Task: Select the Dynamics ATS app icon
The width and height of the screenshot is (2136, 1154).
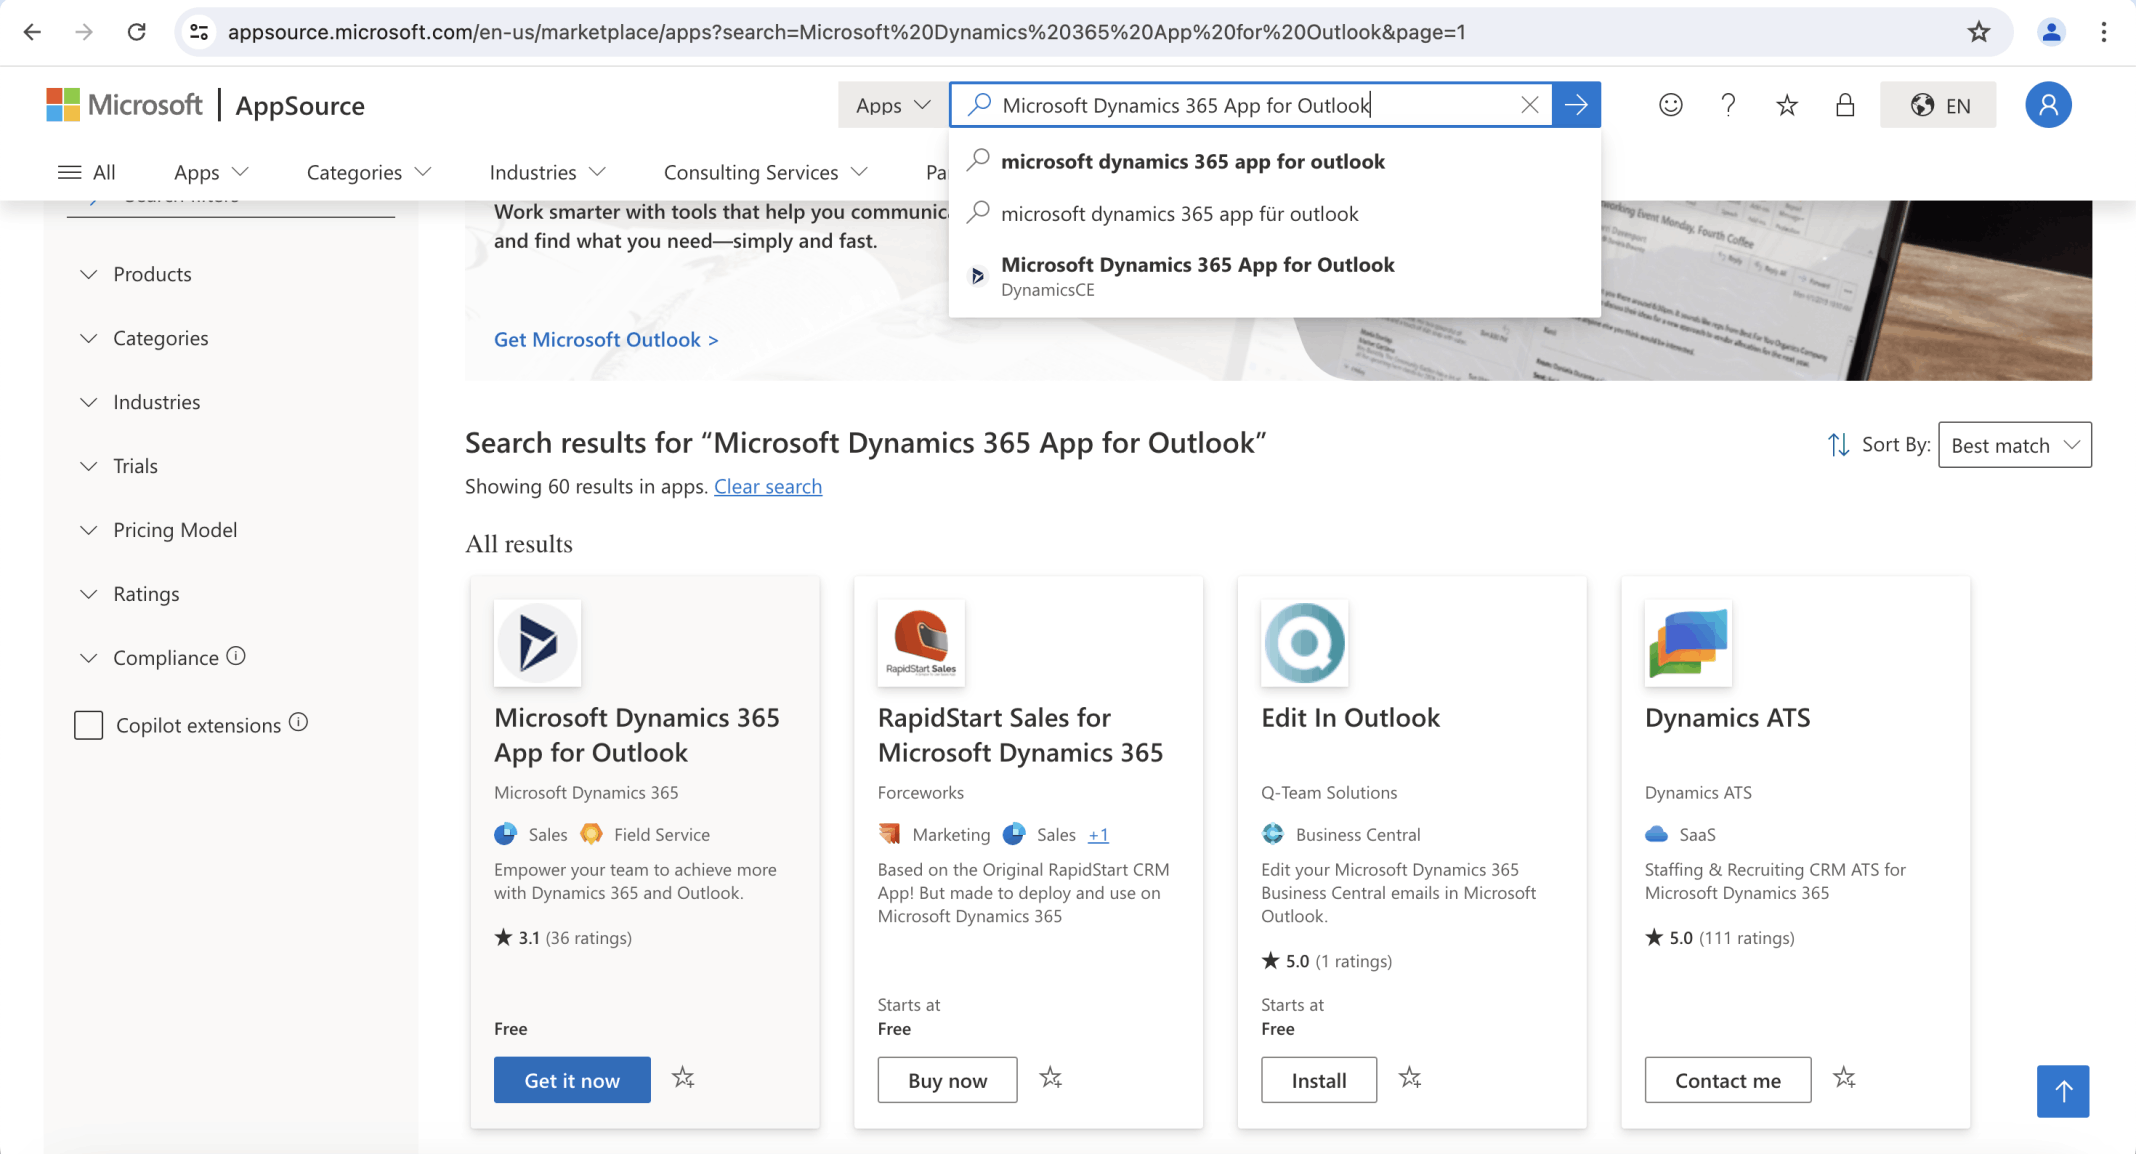Action: point(1687,643)
